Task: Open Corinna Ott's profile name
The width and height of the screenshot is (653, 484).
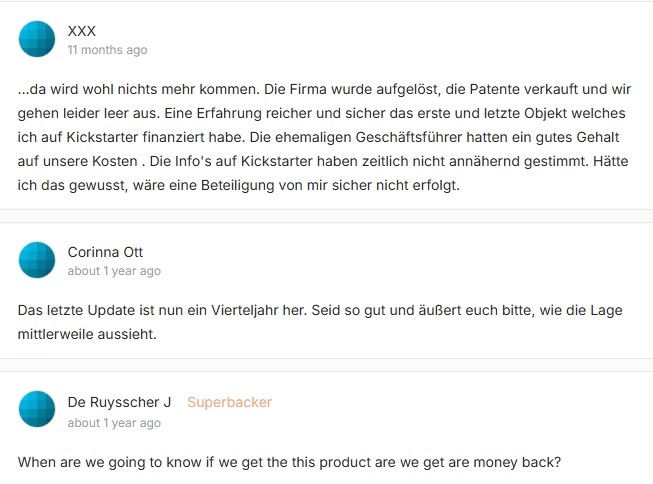Action: pos(105,252)
